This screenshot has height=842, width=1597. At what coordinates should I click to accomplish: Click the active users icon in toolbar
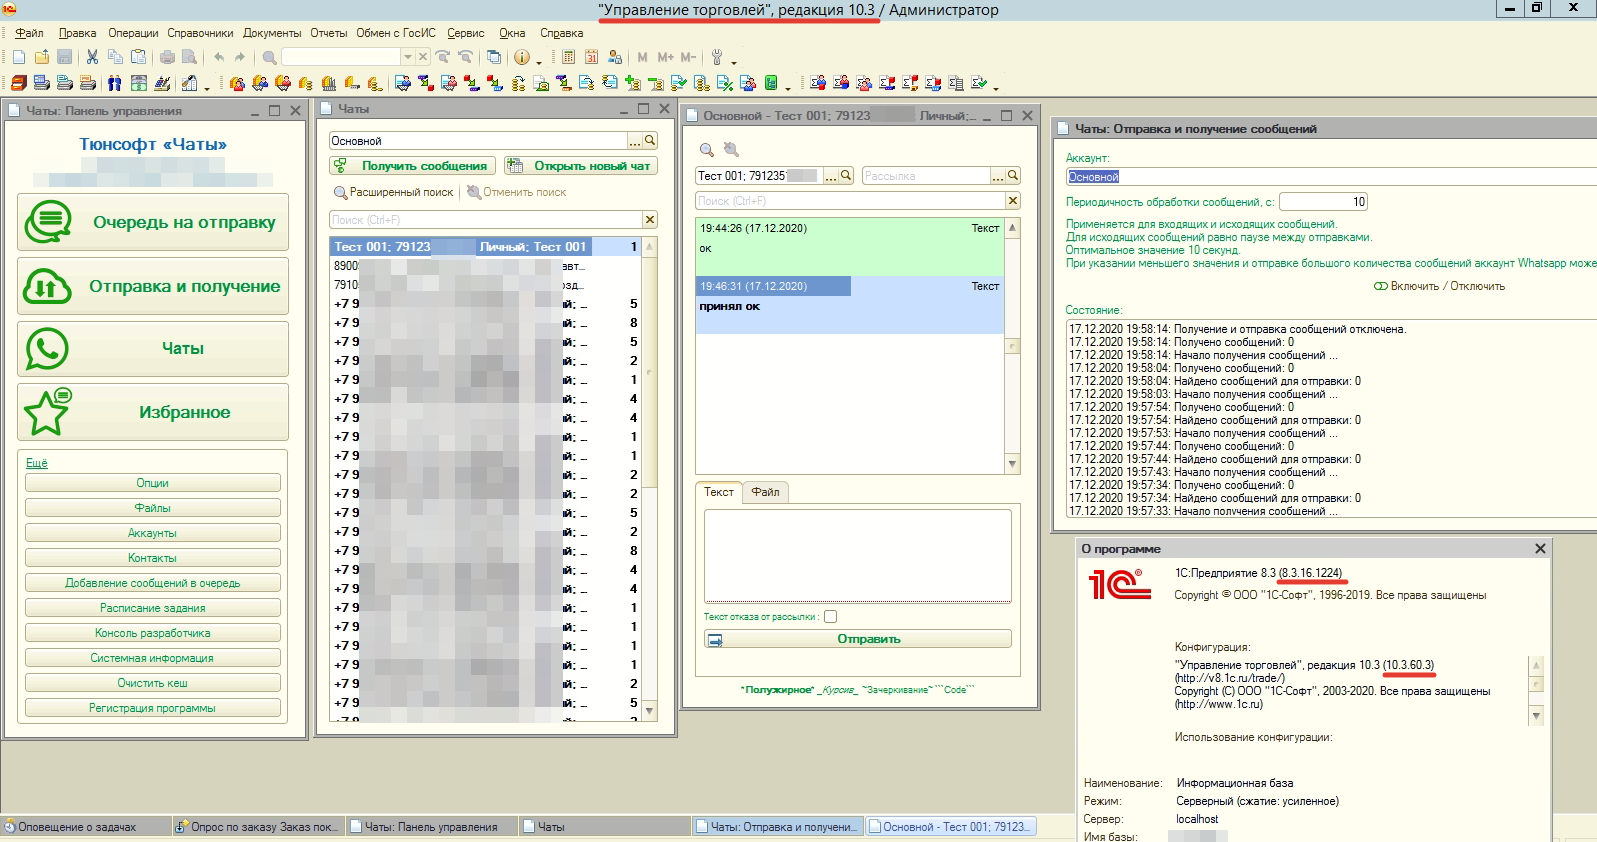615,57
